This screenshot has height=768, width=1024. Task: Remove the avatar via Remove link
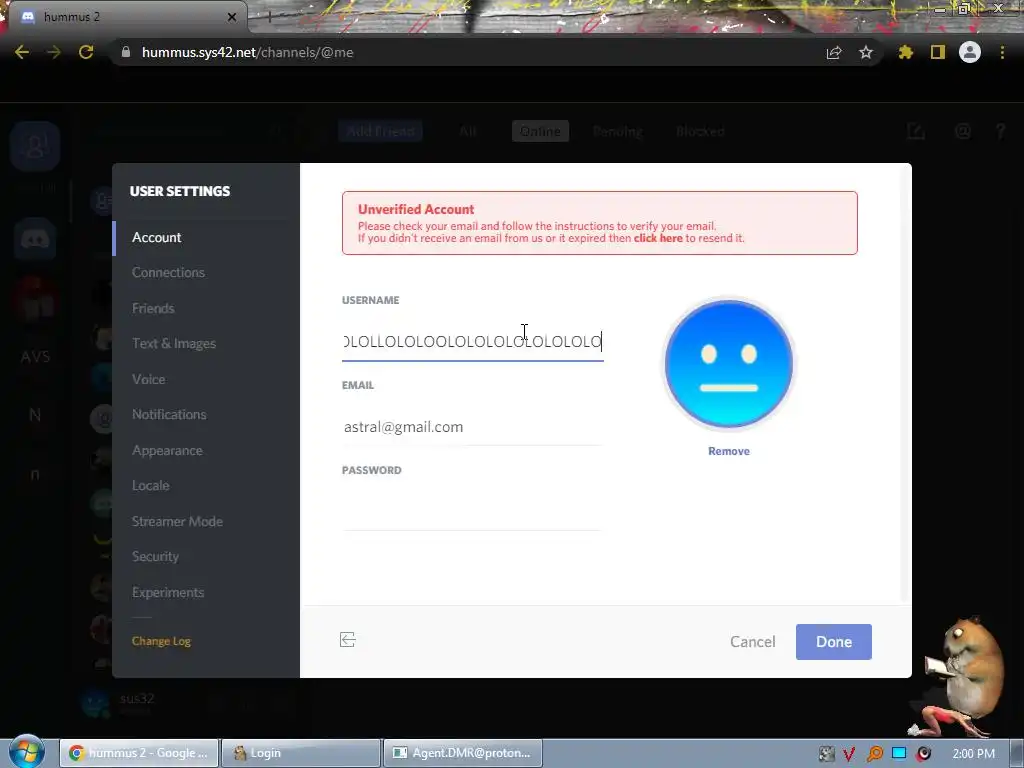tap(729, 451)
